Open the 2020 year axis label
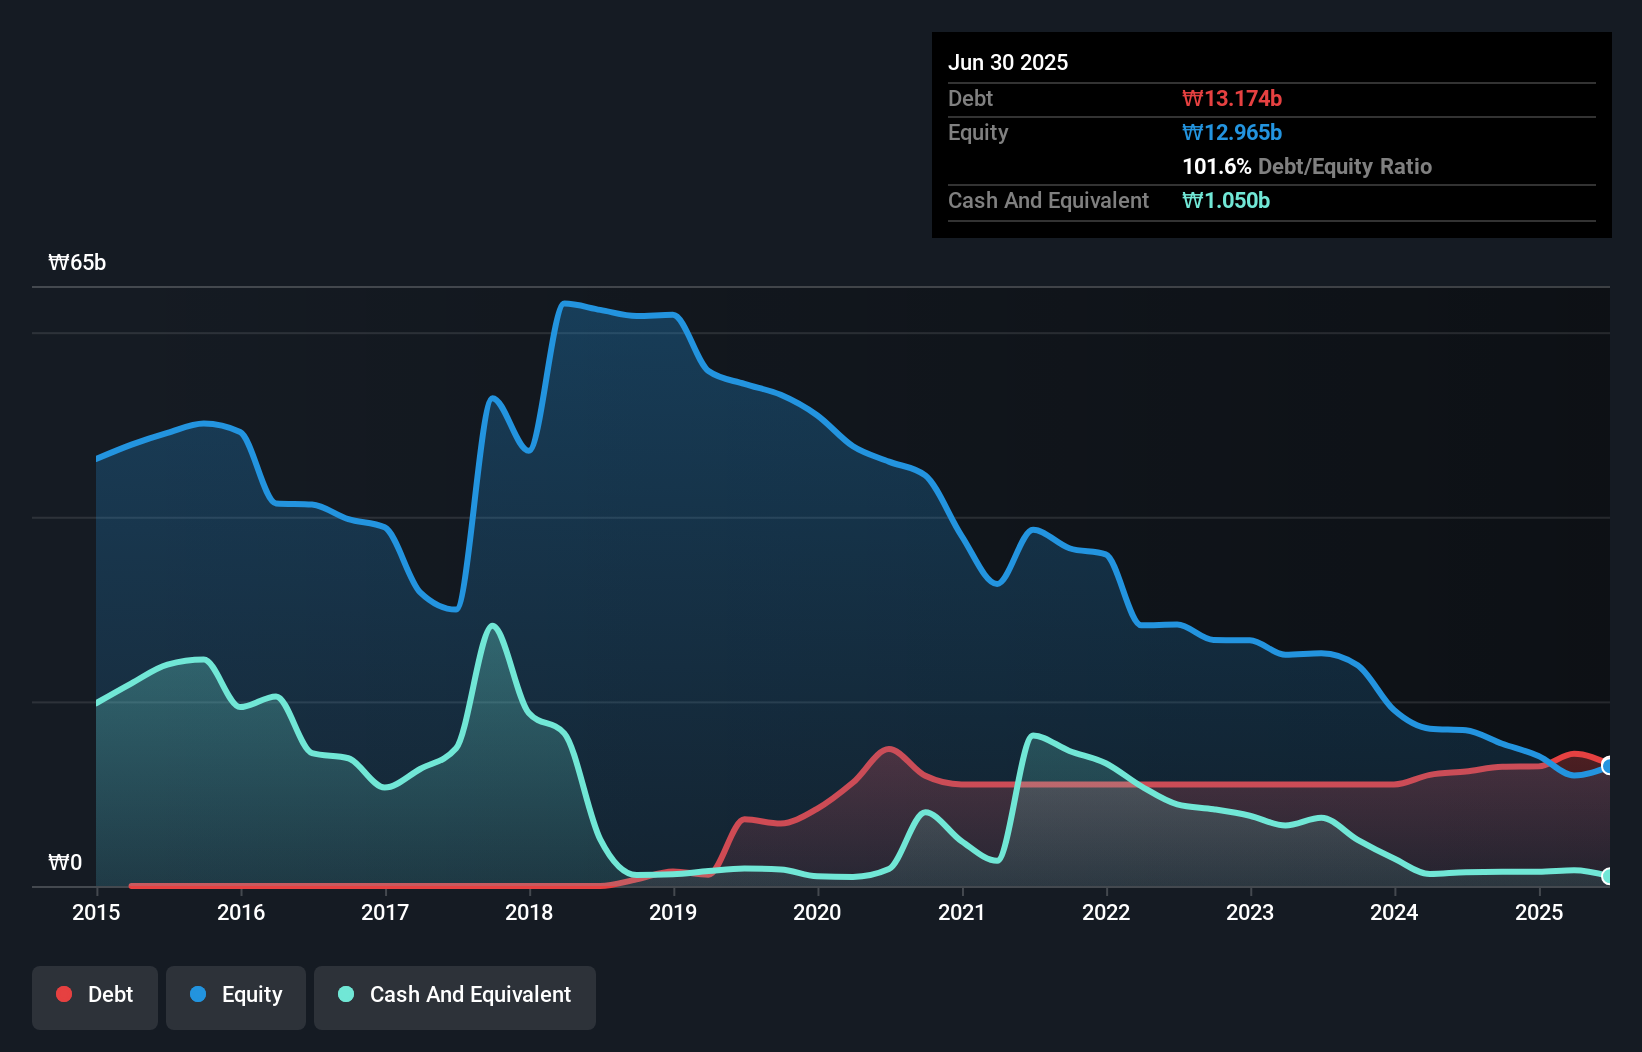This screenshot has width=1642, height=1052. [817, 912]
